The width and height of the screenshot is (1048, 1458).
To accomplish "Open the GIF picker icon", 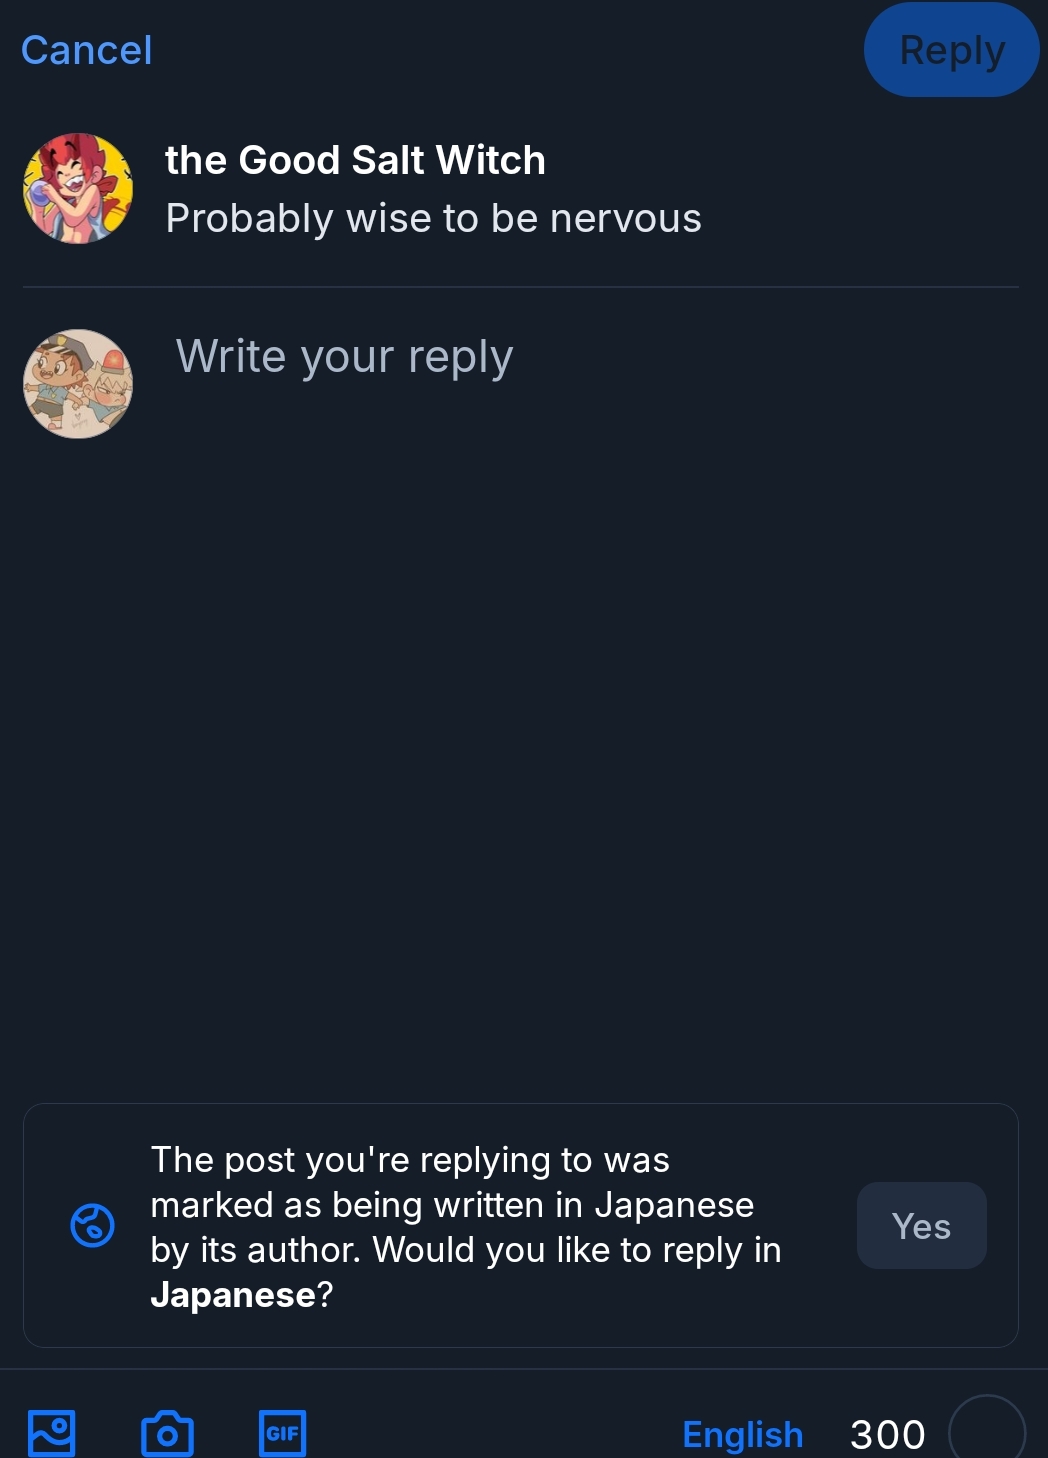I will point(282,1433).
